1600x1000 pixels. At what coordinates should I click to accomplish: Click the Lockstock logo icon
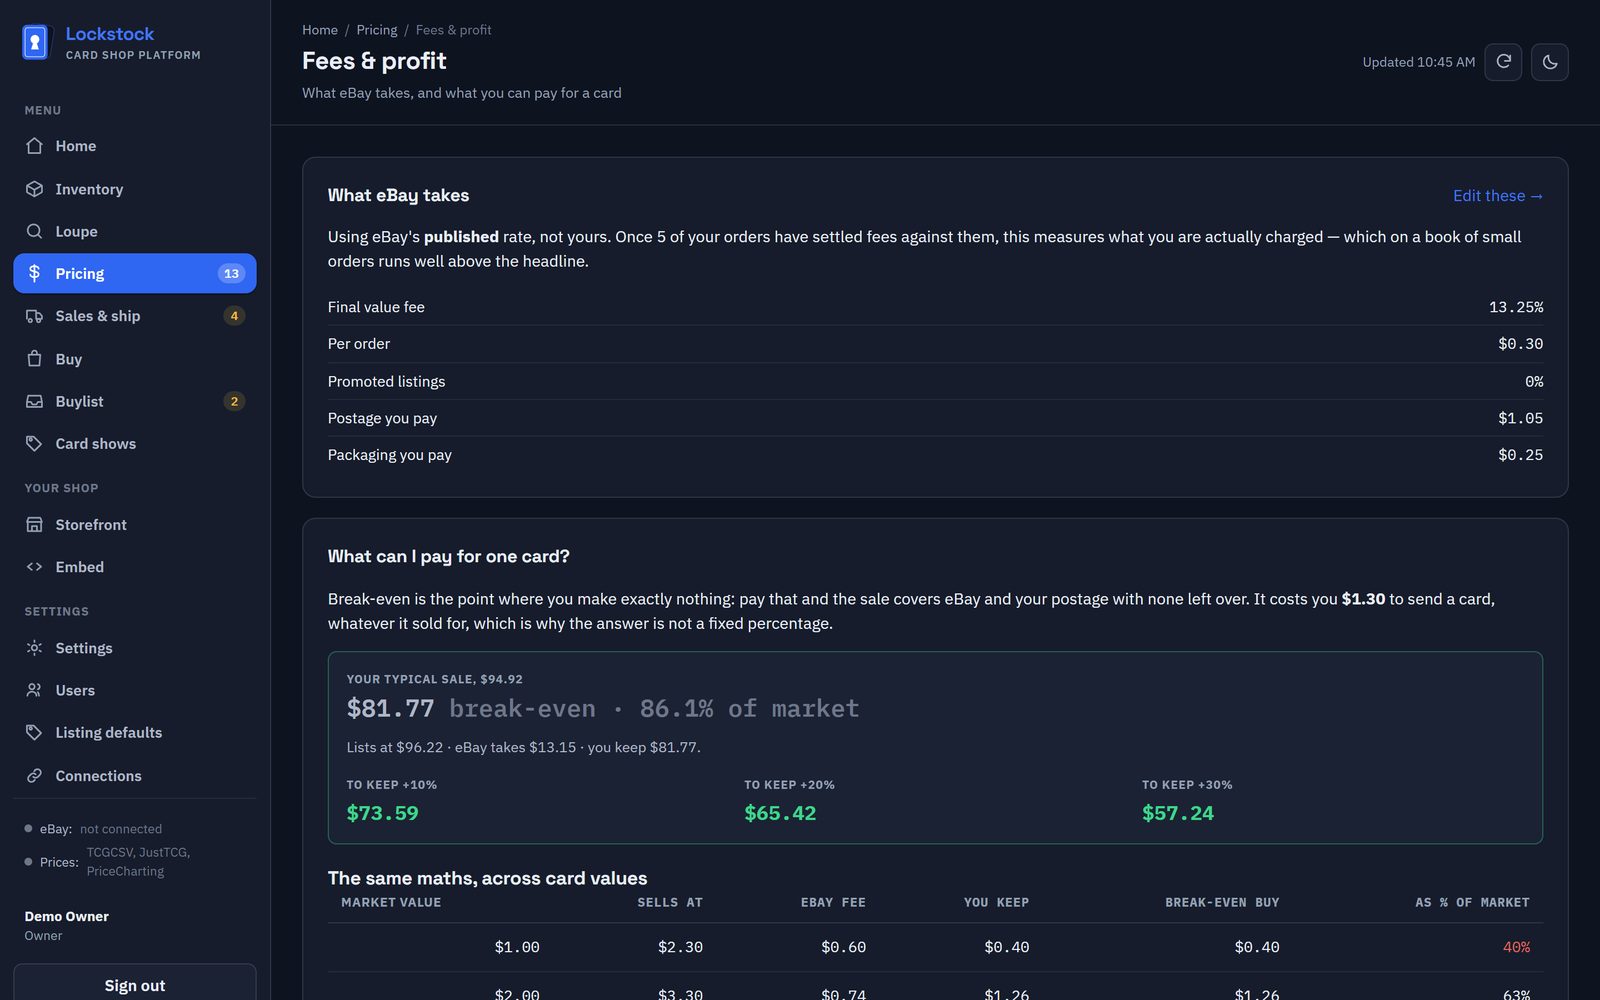click(35, 42)
